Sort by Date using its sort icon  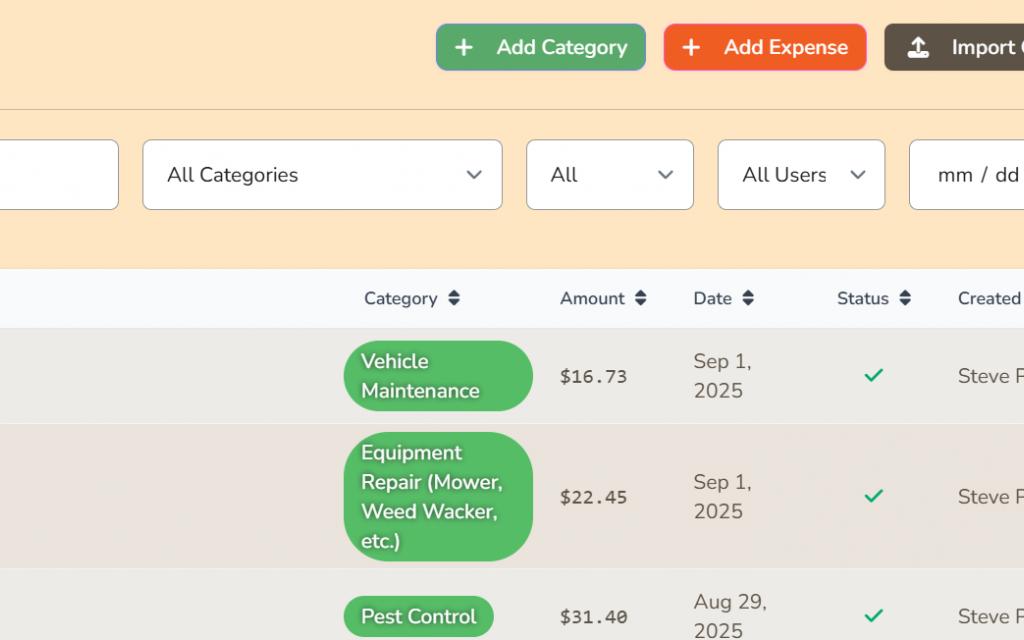[x=750, y=298]
